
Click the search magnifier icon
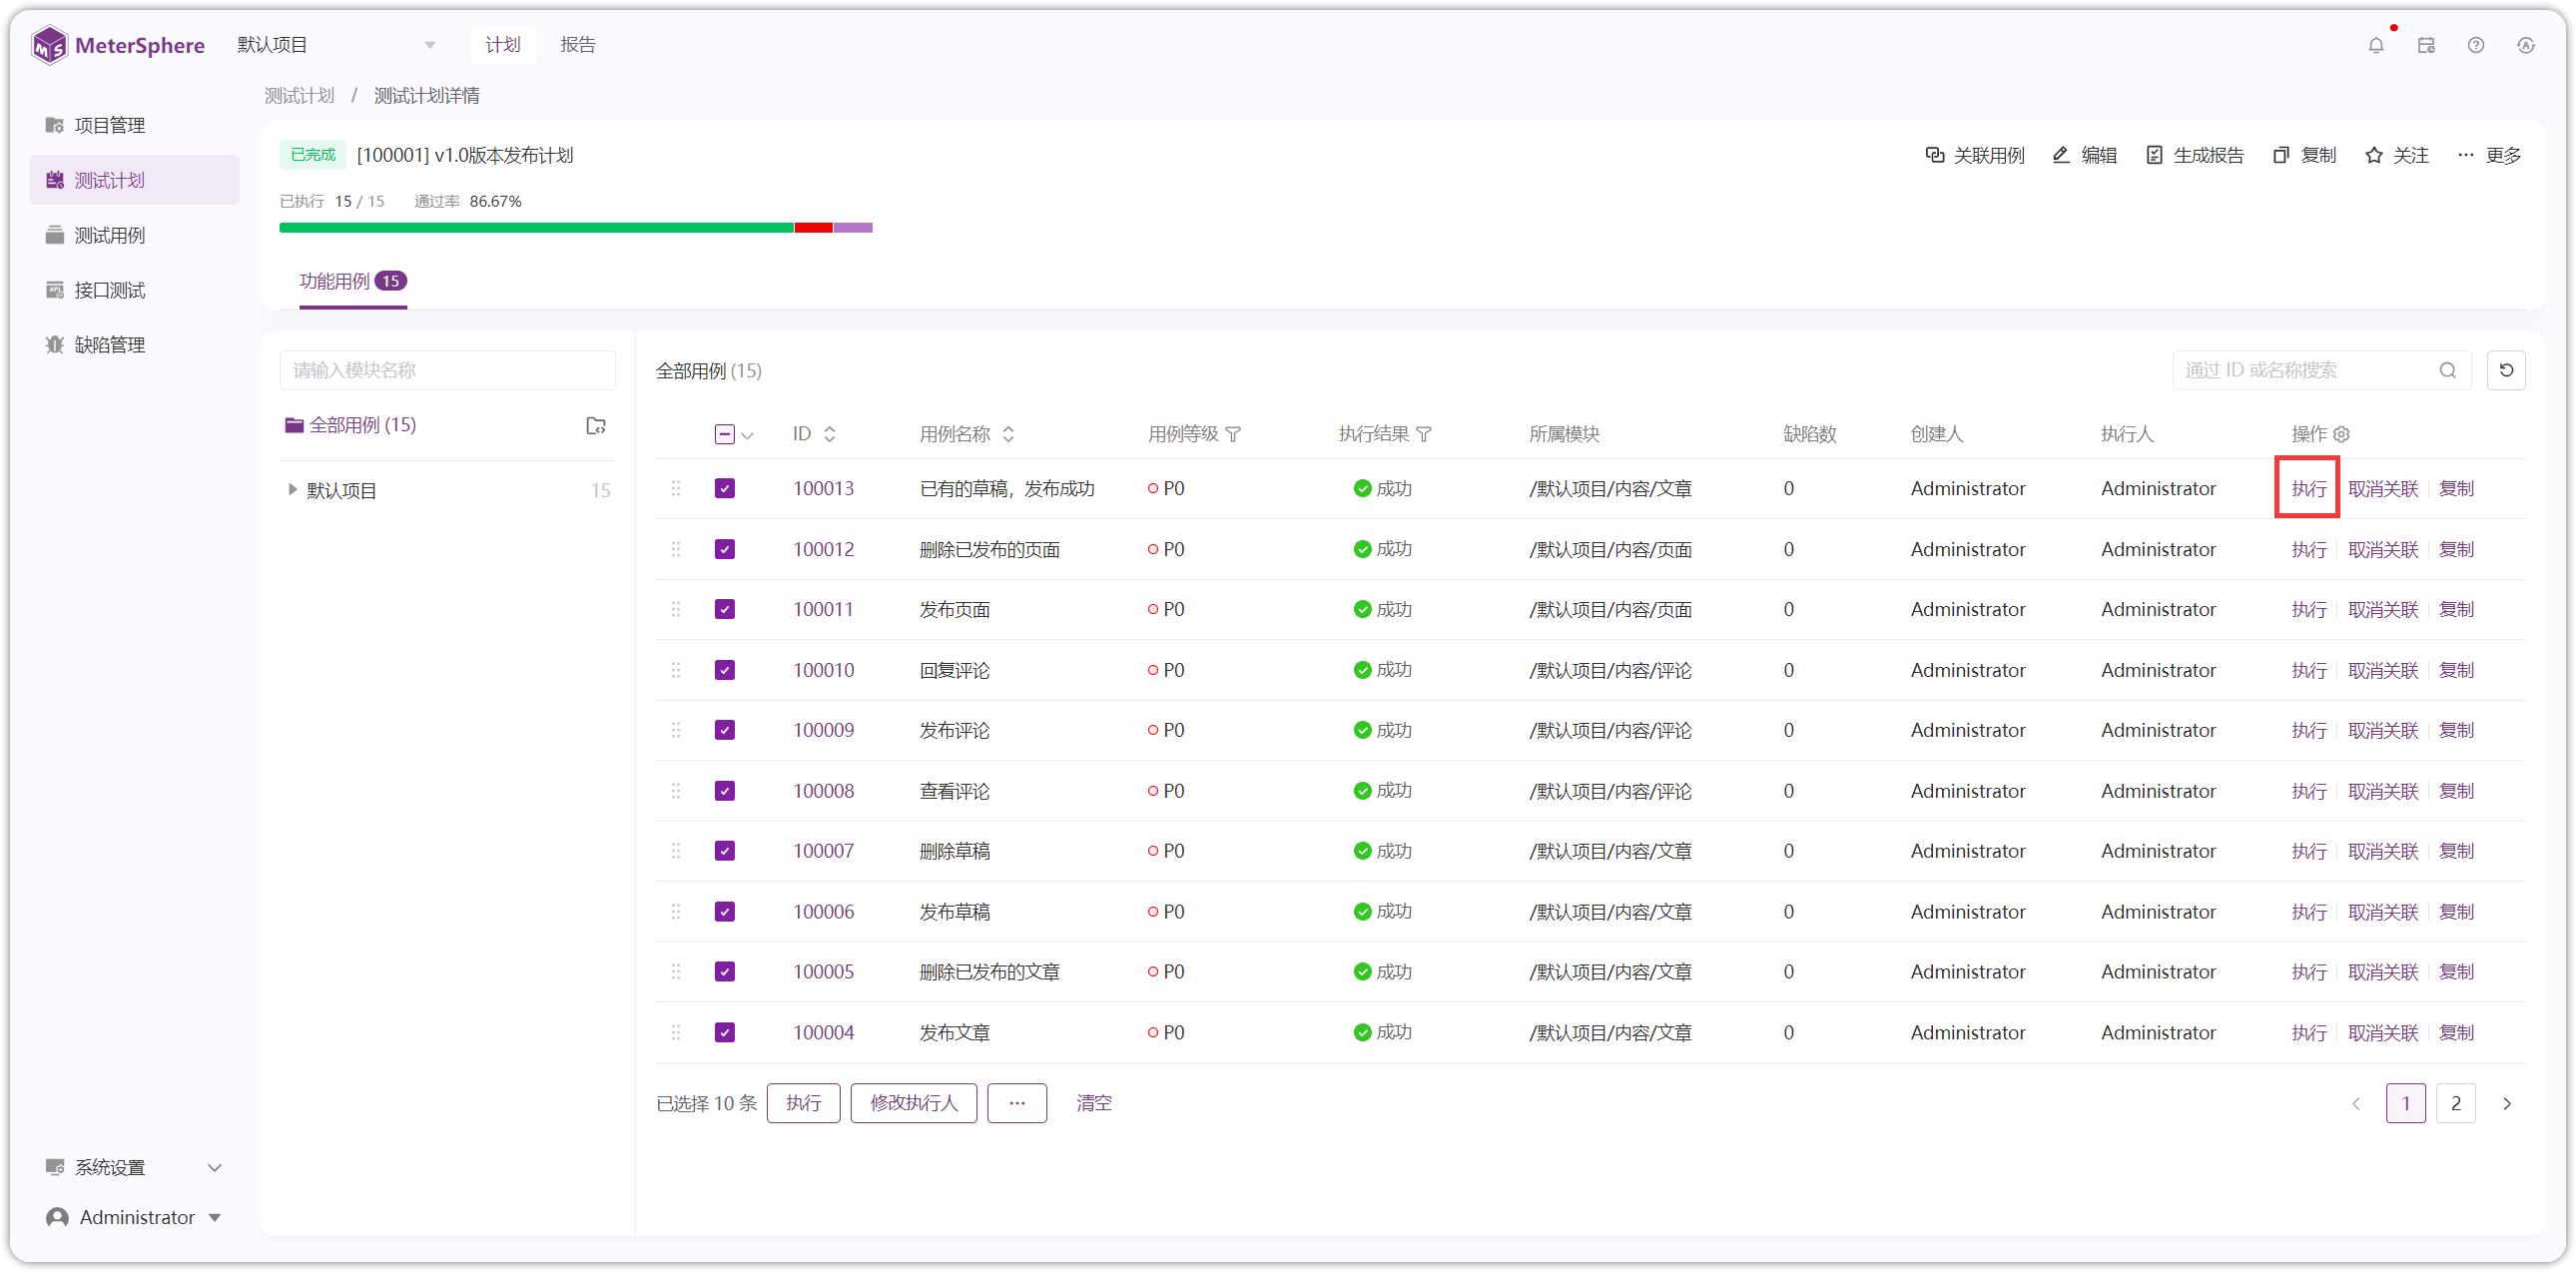(2447, 370)
